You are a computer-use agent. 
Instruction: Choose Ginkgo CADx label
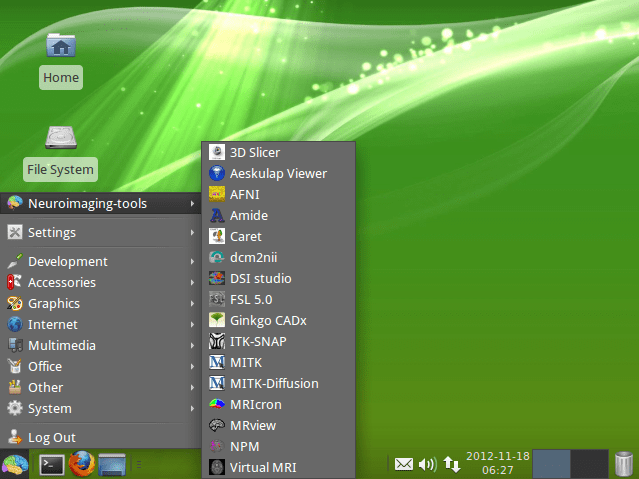268,321
